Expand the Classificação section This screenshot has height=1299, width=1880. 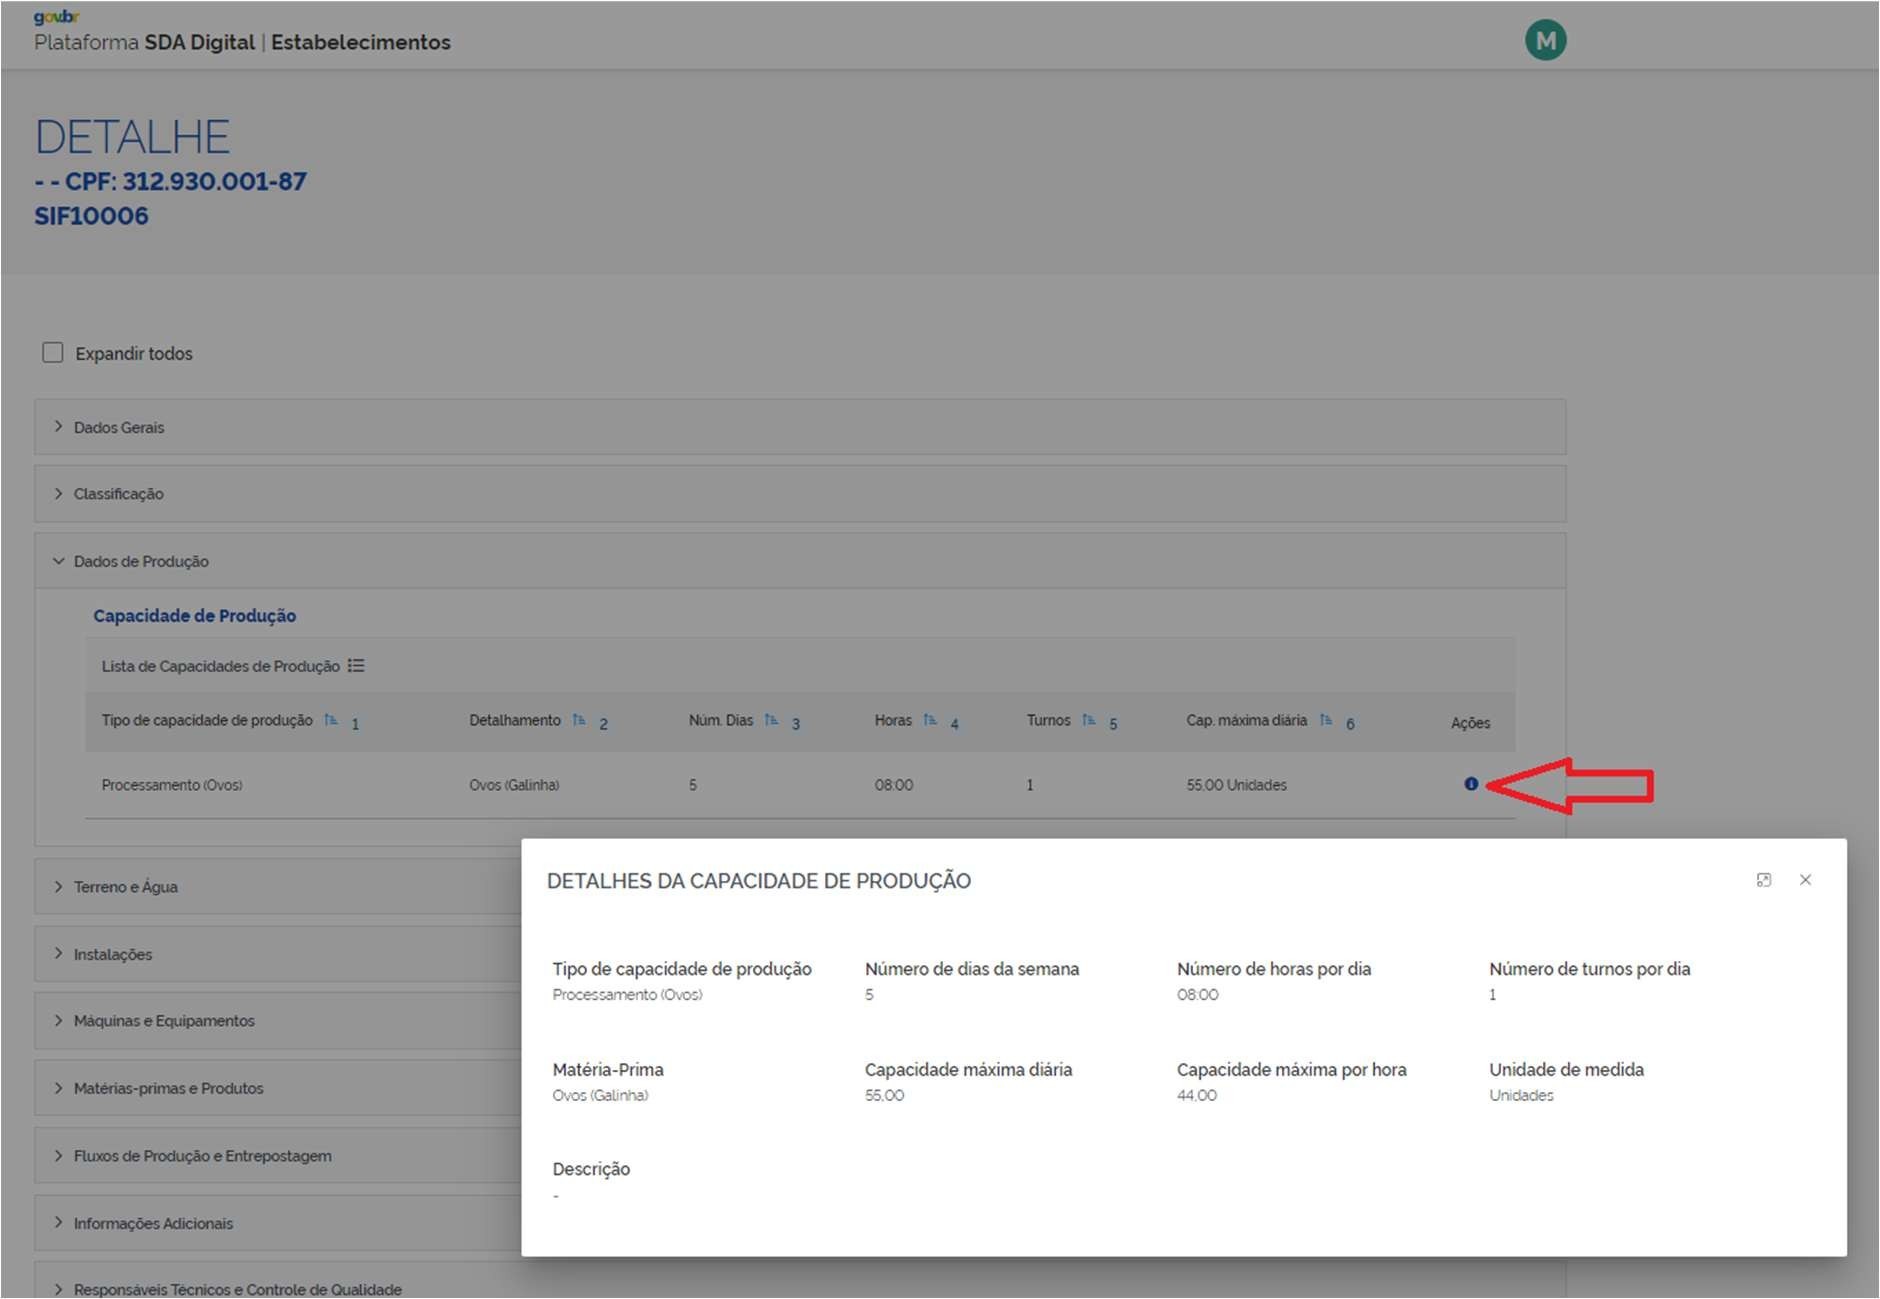click(118, 494)
